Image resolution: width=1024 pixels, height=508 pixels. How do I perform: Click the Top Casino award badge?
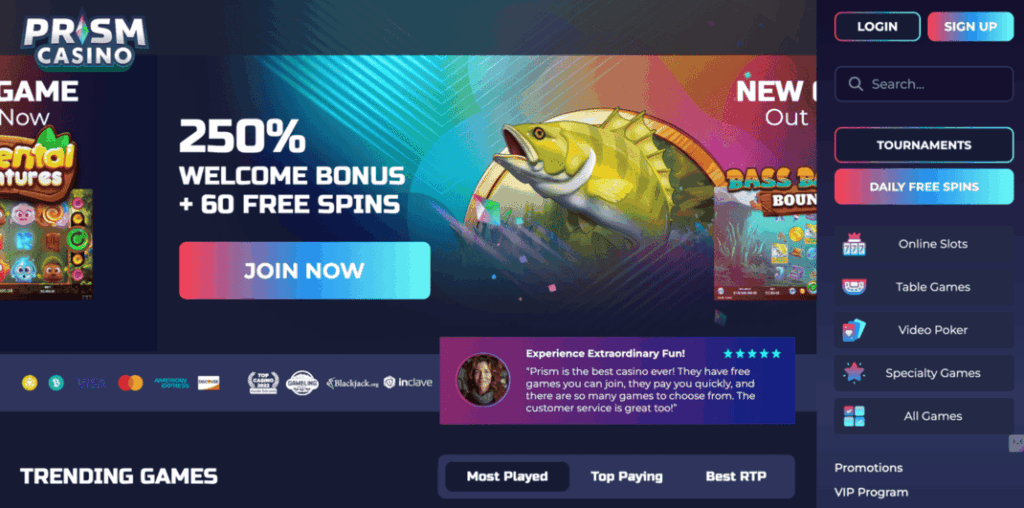coord(263,383)
